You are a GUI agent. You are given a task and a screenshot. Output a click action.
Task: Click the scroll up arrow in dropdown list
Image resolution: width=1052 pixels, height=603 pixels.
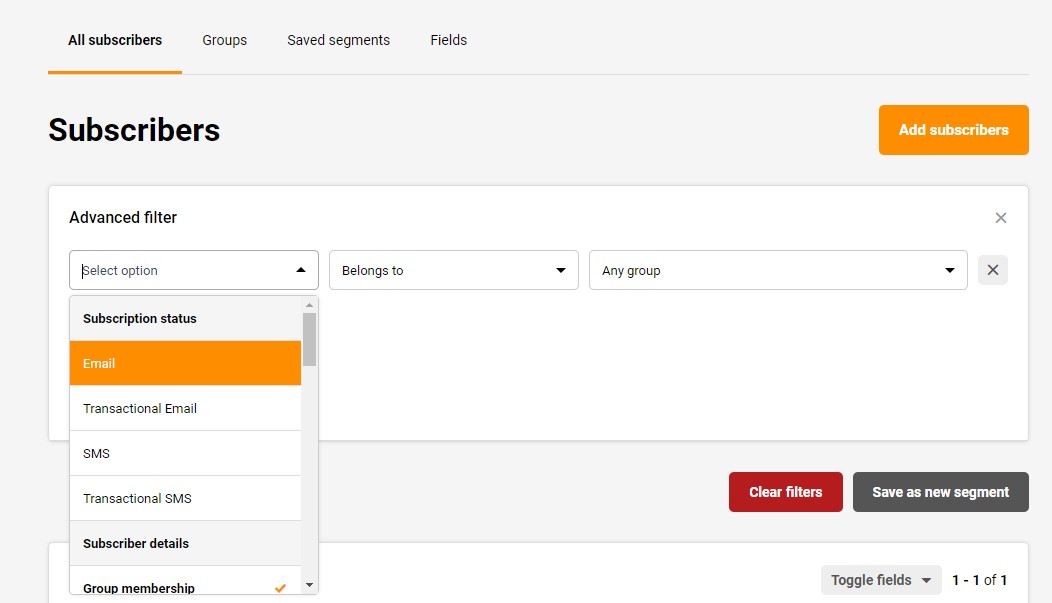(x=309, y=305)
